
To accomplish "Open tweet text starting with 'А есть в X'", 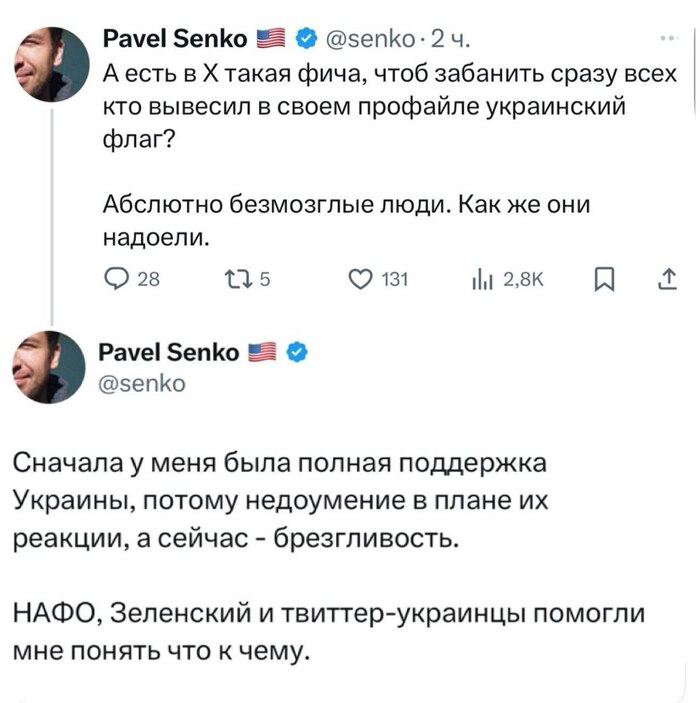I will point(380,105).
